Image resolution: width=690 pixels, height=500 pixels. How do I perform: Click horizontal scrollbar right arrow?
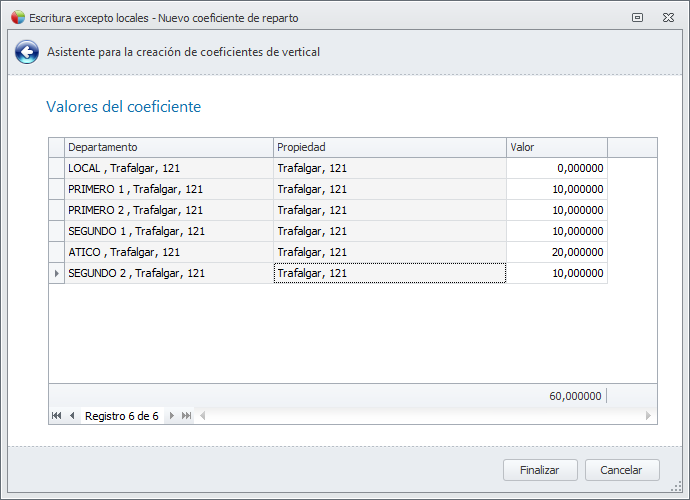coord(648,416)
